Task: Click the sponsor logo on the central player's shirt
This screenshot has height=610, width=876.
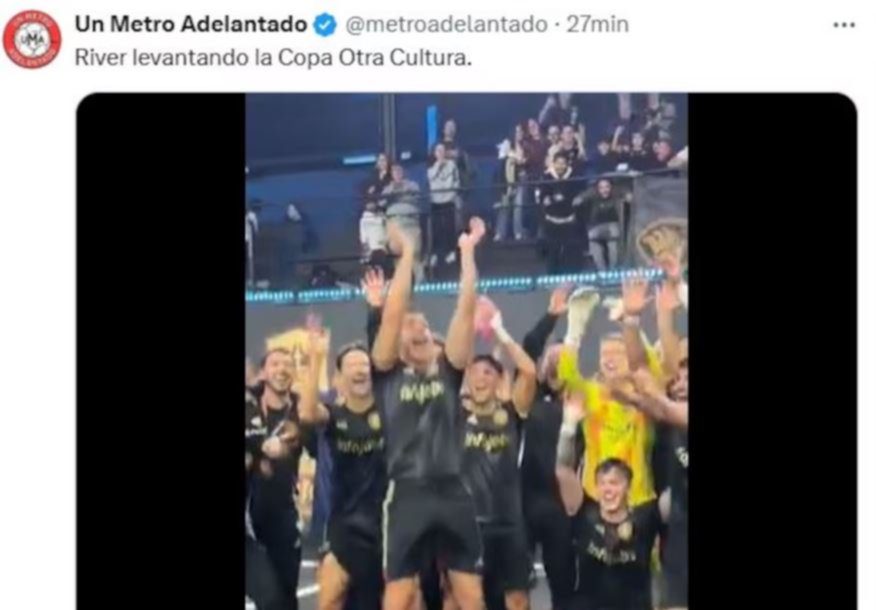Action: coord(422,392)
